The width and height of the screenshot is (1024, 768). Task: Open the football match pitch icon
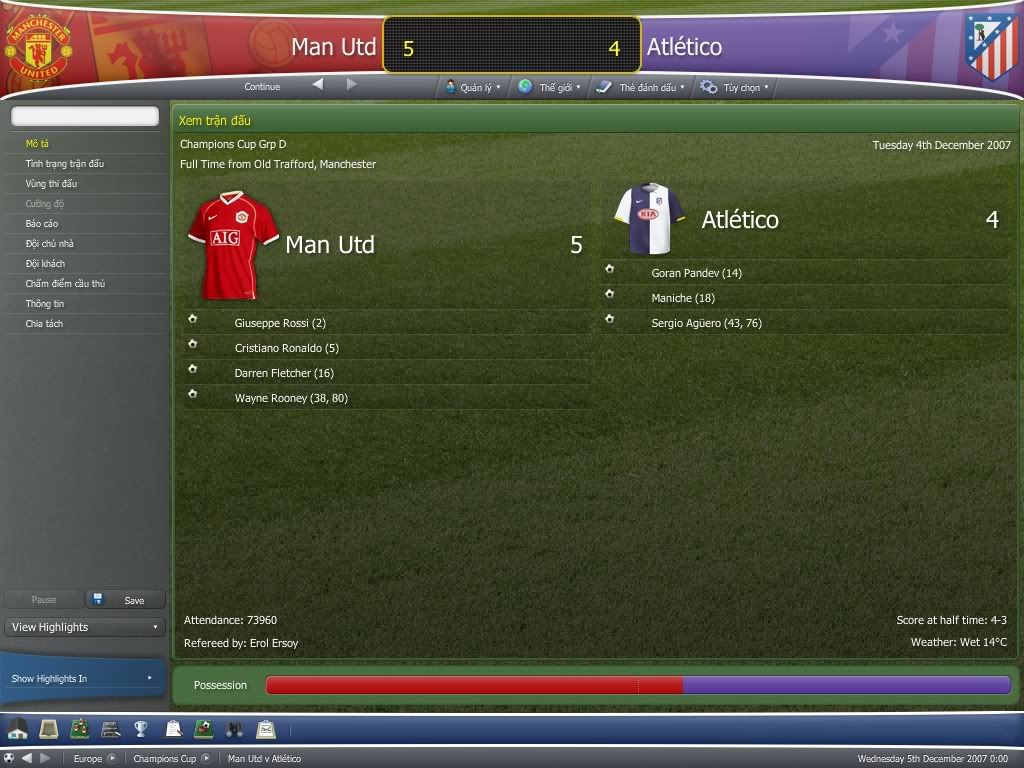[x=204, y=729]
